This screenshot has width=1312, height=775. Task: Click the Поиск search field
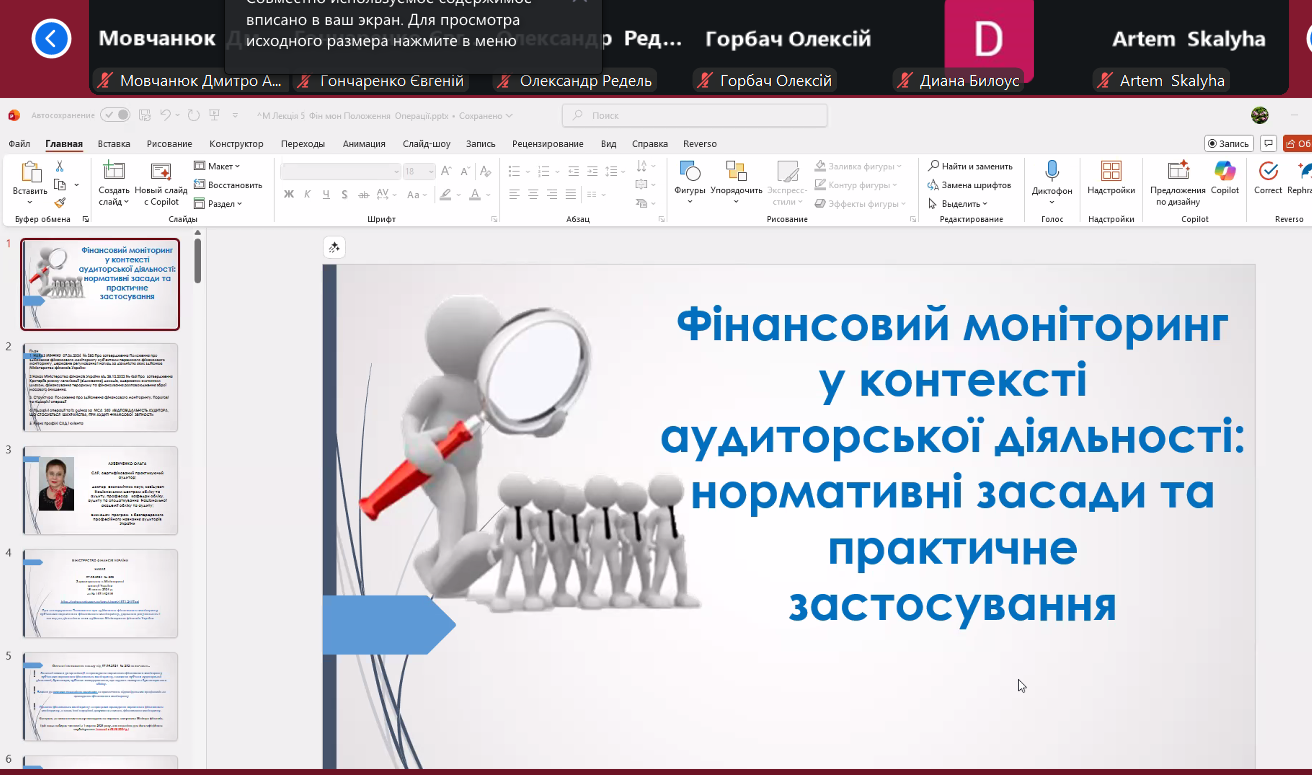[696, 116]
